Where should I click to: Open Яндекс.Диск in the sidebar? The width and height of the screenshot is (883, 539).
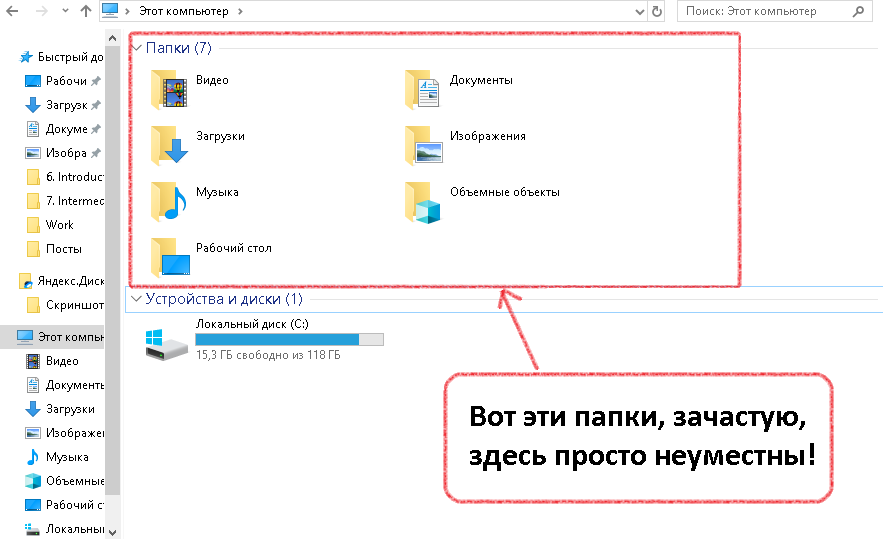61,281
